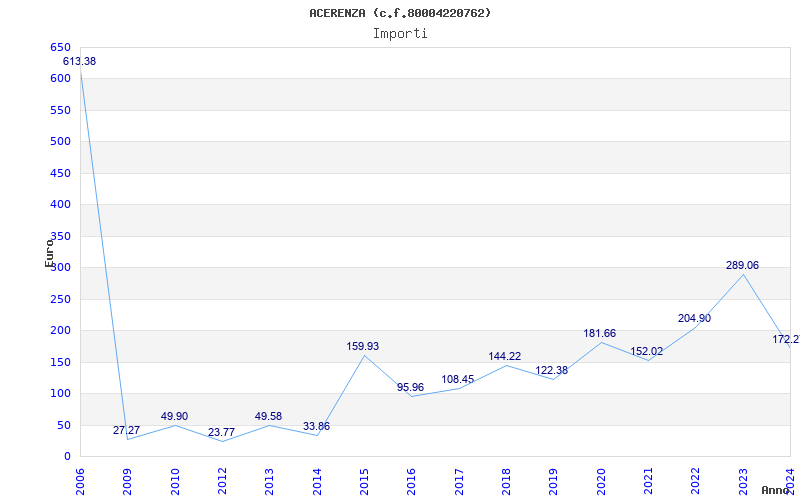Click the 2021 x-axis year label

point(648,482)
